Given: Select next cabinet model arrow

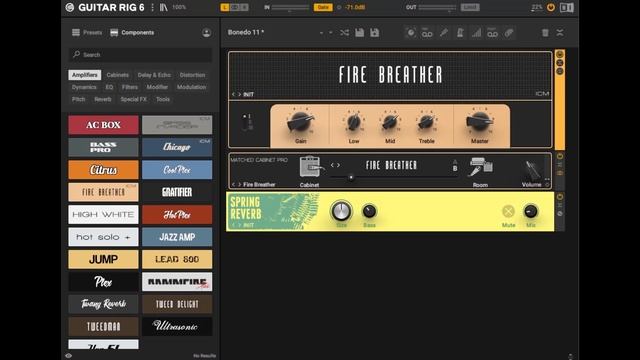Looking at the screenshot, I should point(338,165).
